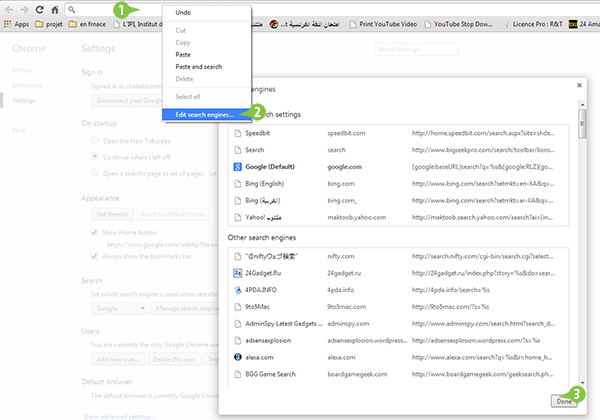Click the Search settings field
The width and height of the screenshot is (600, 420).
click(417, 49)
